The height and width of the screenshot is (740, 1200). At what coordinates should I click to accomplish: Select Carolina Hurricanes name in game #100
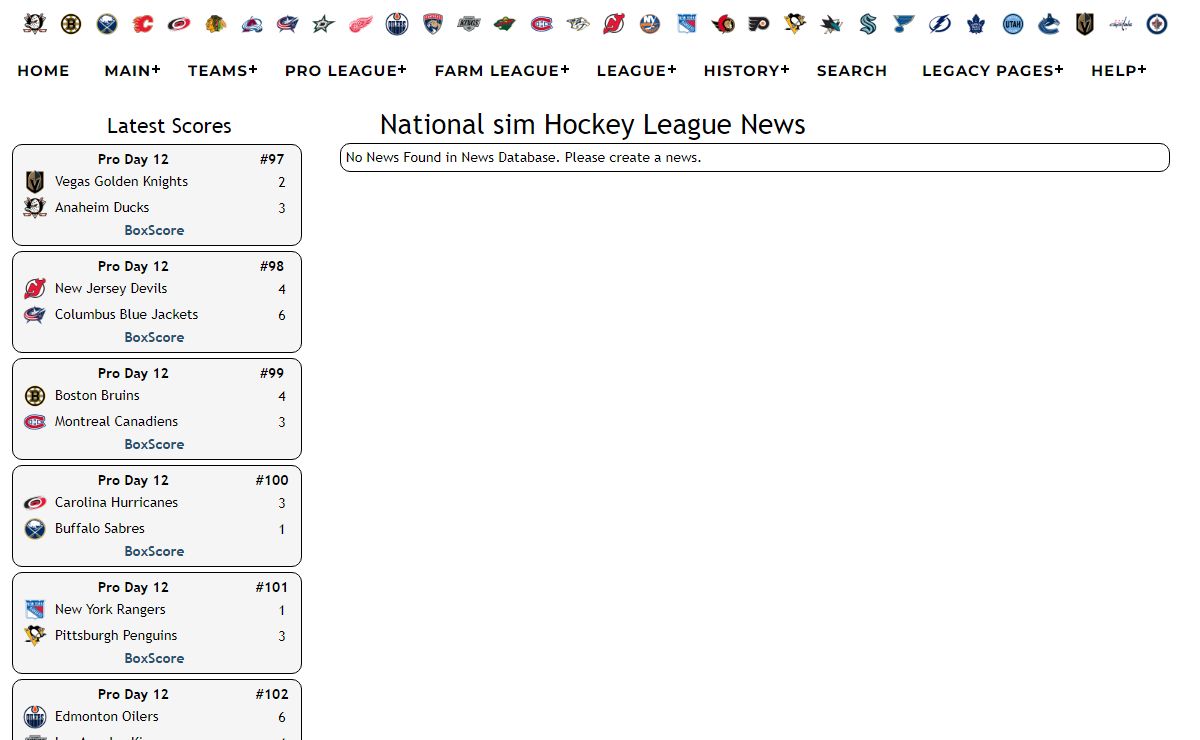[116, 502]
